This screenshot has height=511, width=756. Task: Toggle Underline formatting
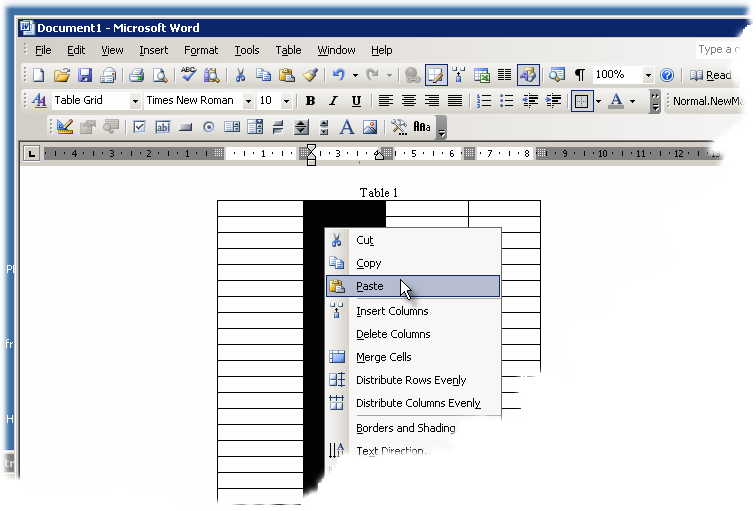(356, 101)
